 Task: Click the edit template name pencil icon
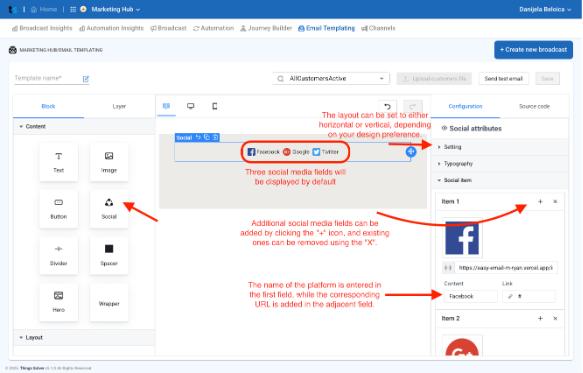(x=86, y=78)
